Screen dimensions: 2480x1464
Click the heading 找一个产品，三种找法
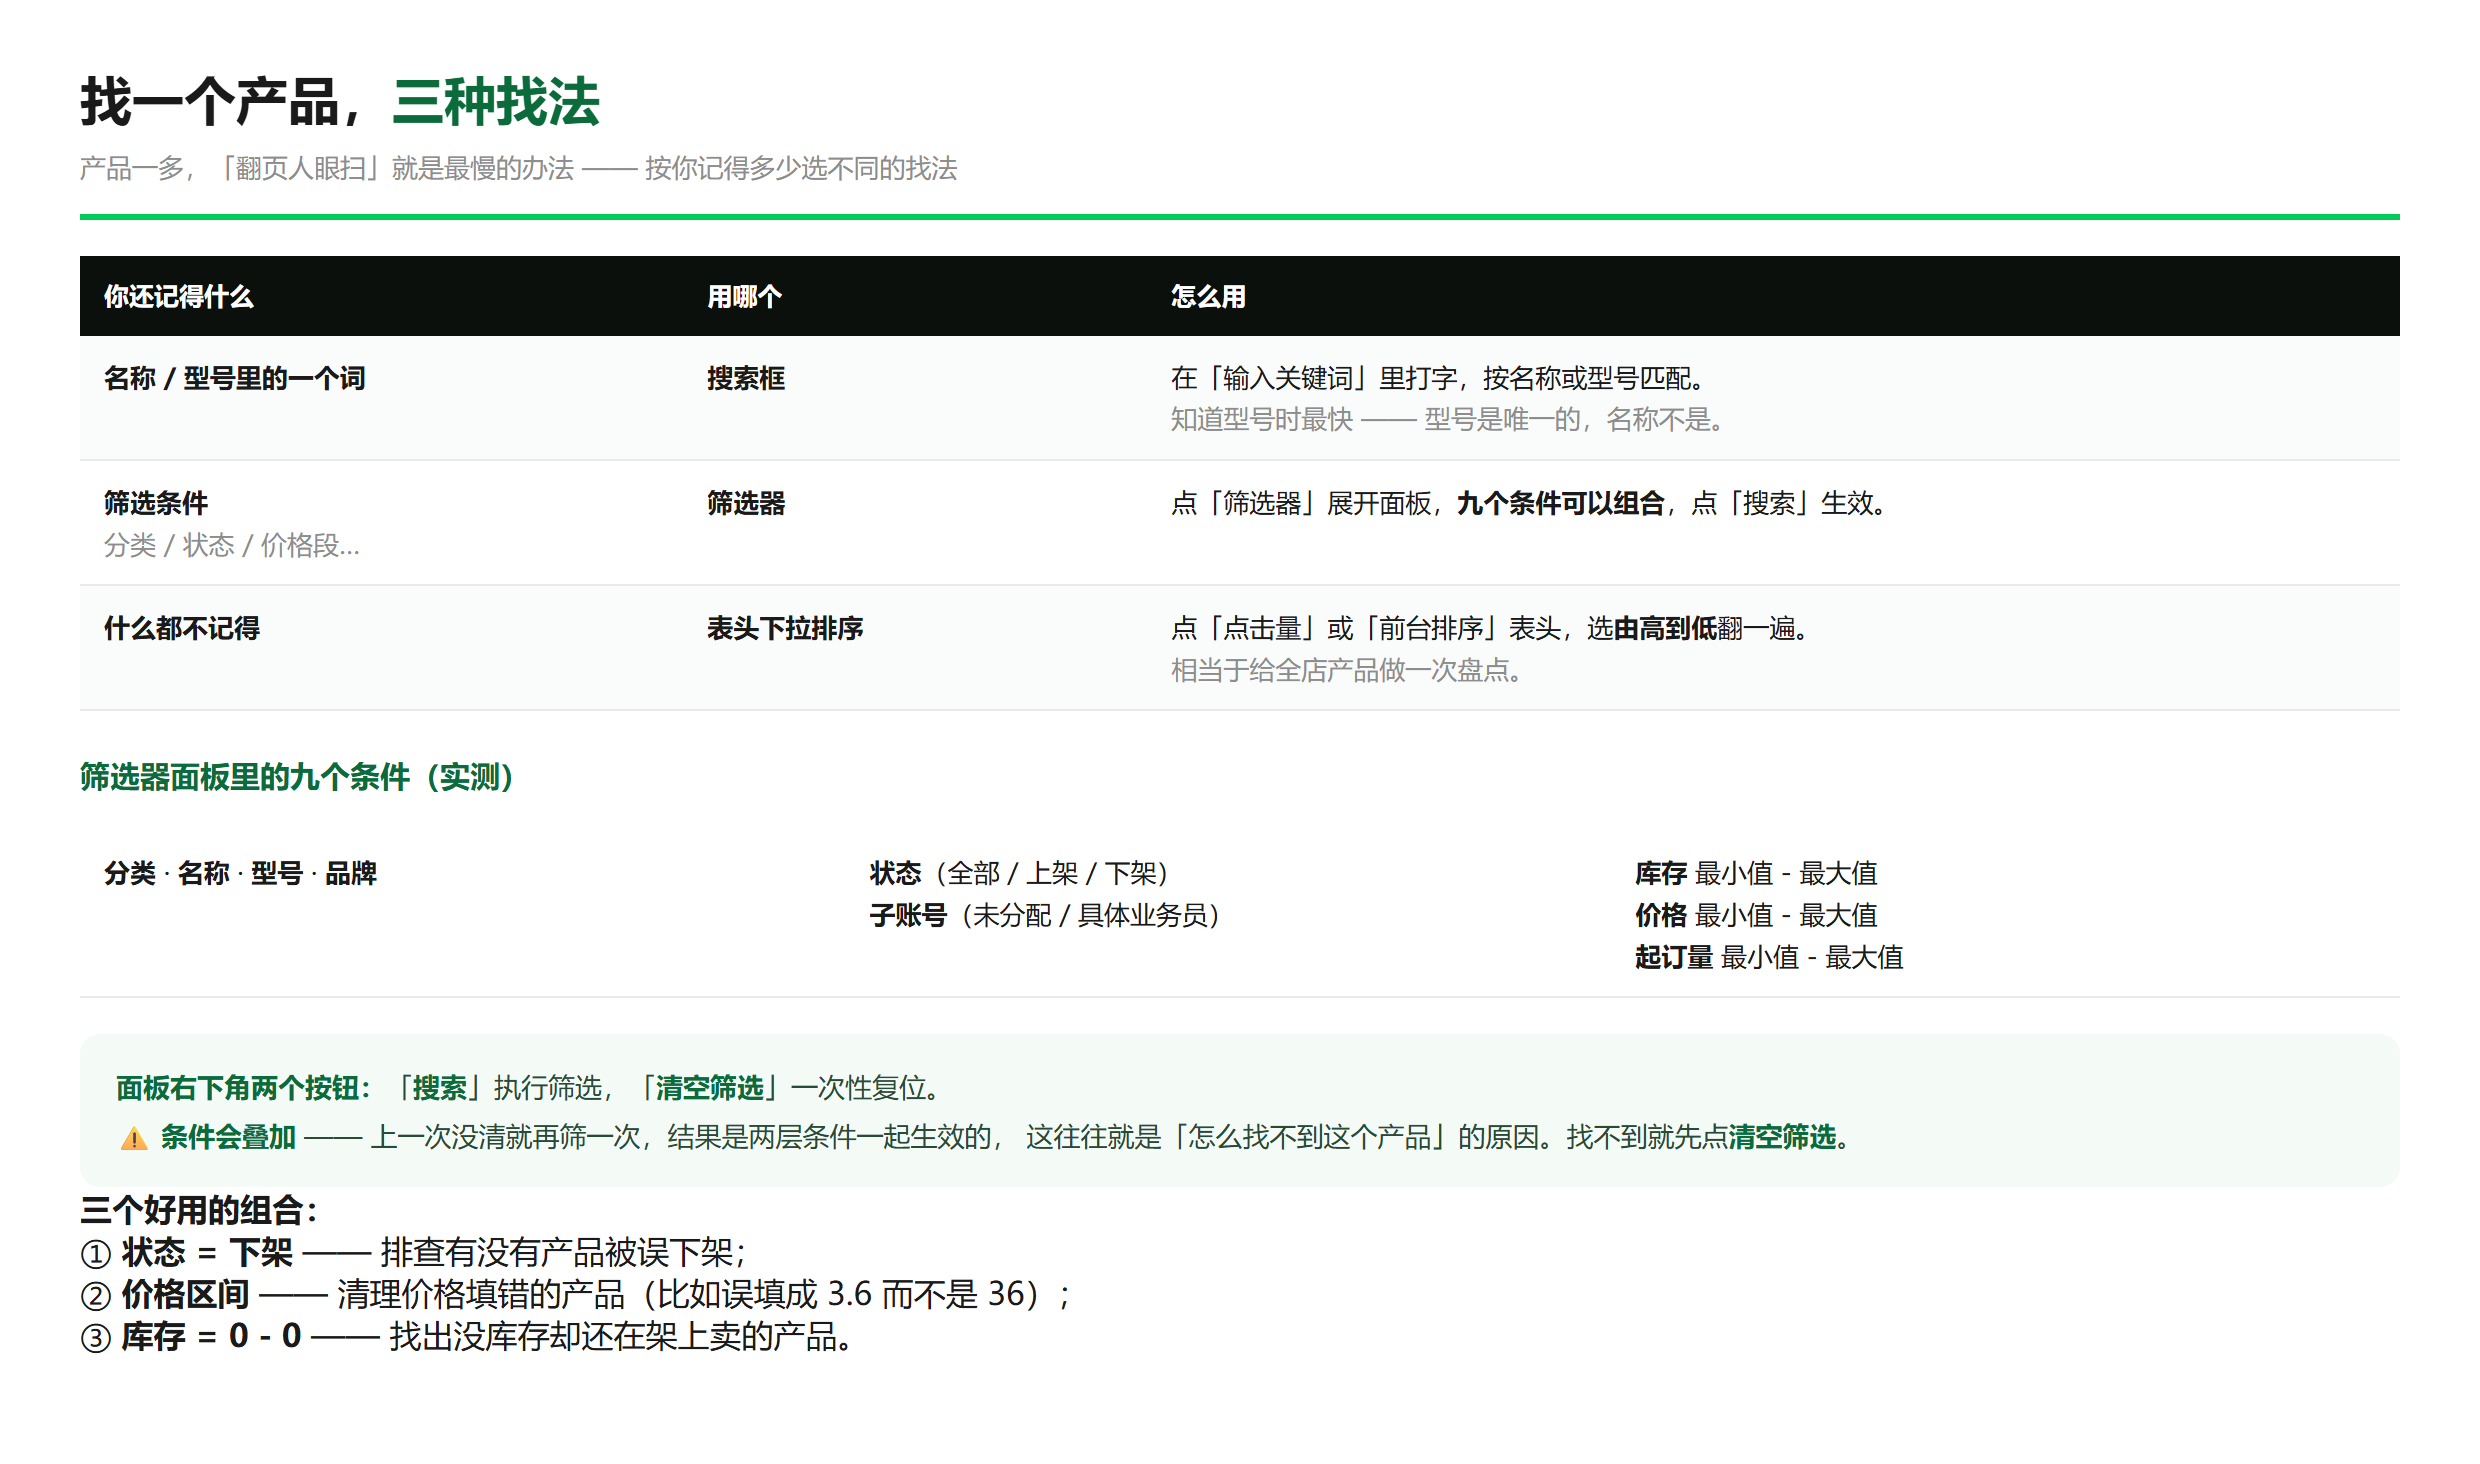[340, 102]
